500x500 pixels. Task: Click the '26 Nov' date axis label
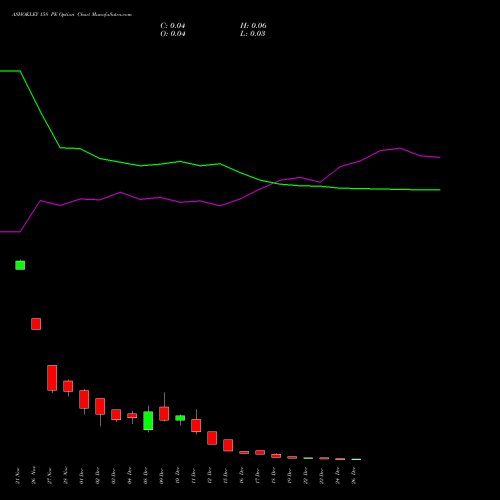(x=34, y=476)
